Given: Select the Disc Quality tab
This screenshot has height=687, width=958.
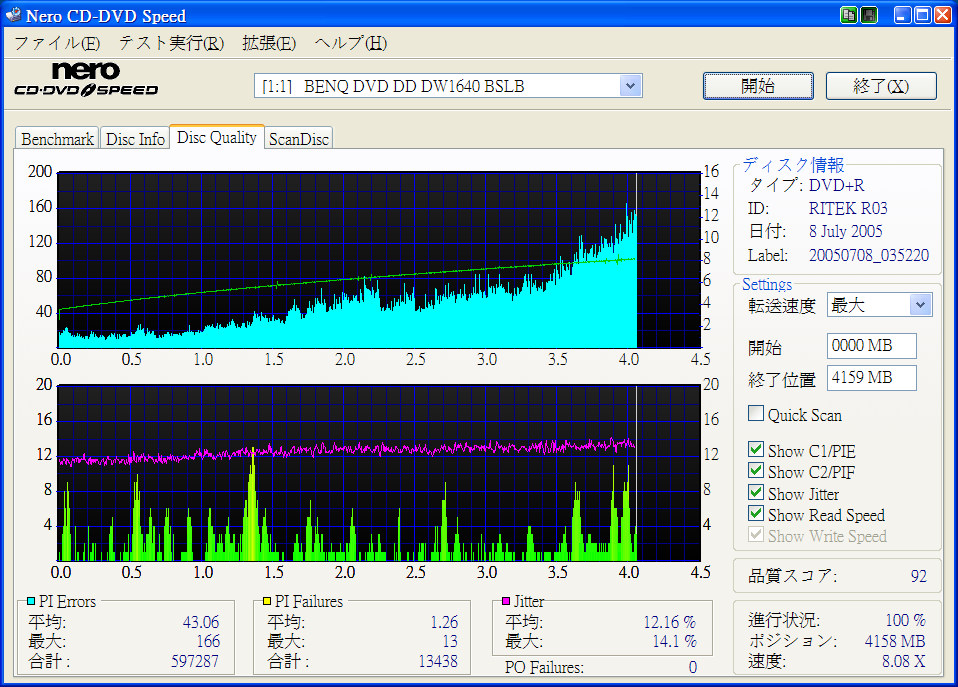Looking at the screenshot, I should tap(217, 137).
